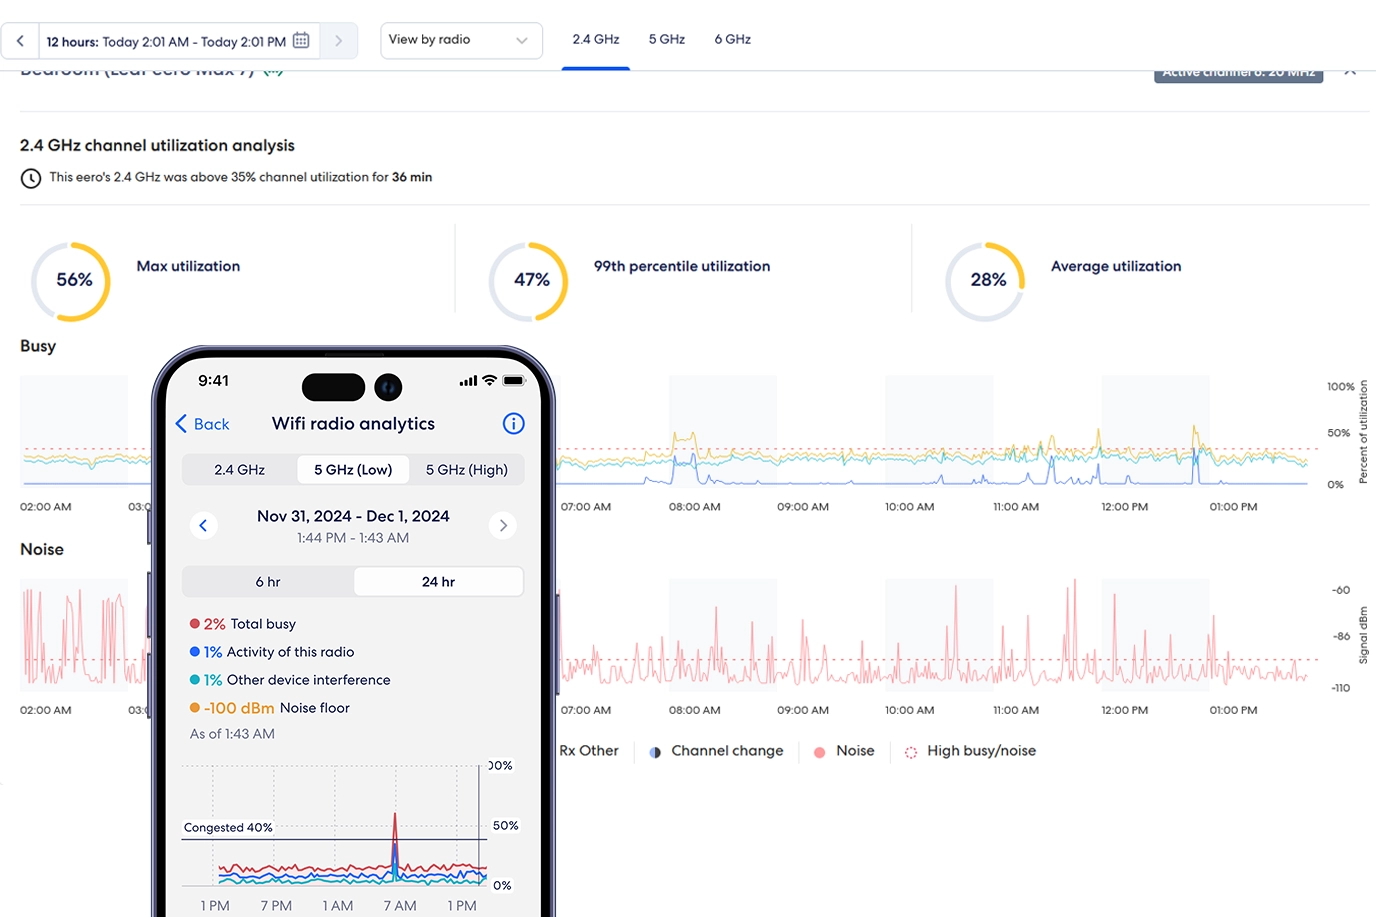Click the phone battery status icon

(x=514, y=380)
